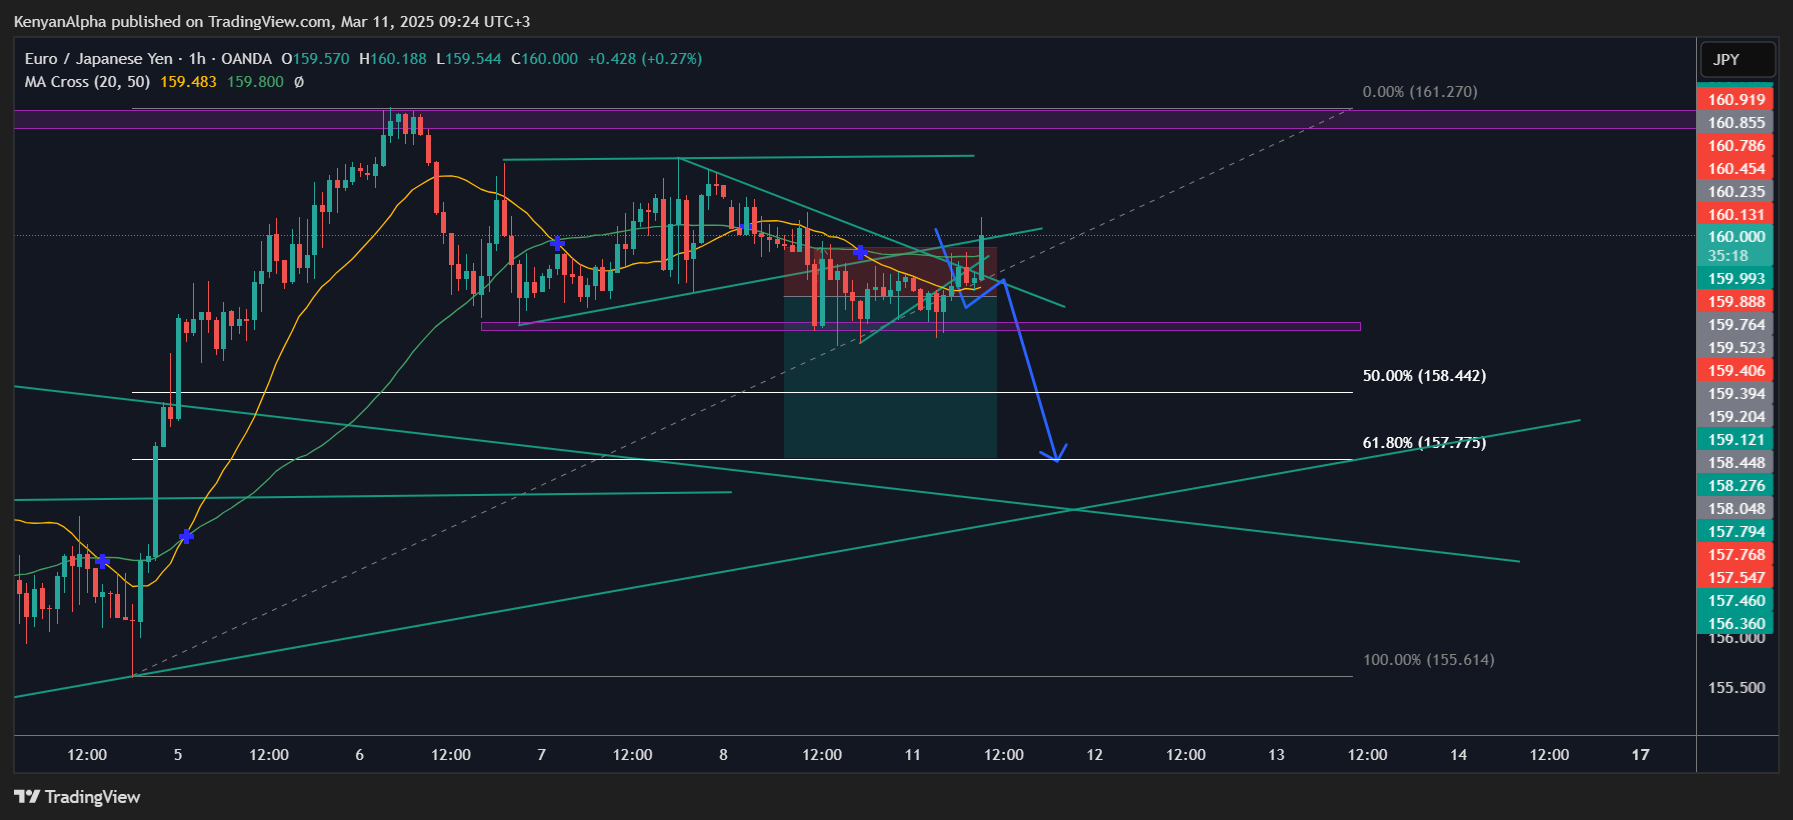This screenshot has width=1793, height=820.
Task: Click the 50.00% (158.442) Fibonacci label
Action: [x=1424, y=376]
